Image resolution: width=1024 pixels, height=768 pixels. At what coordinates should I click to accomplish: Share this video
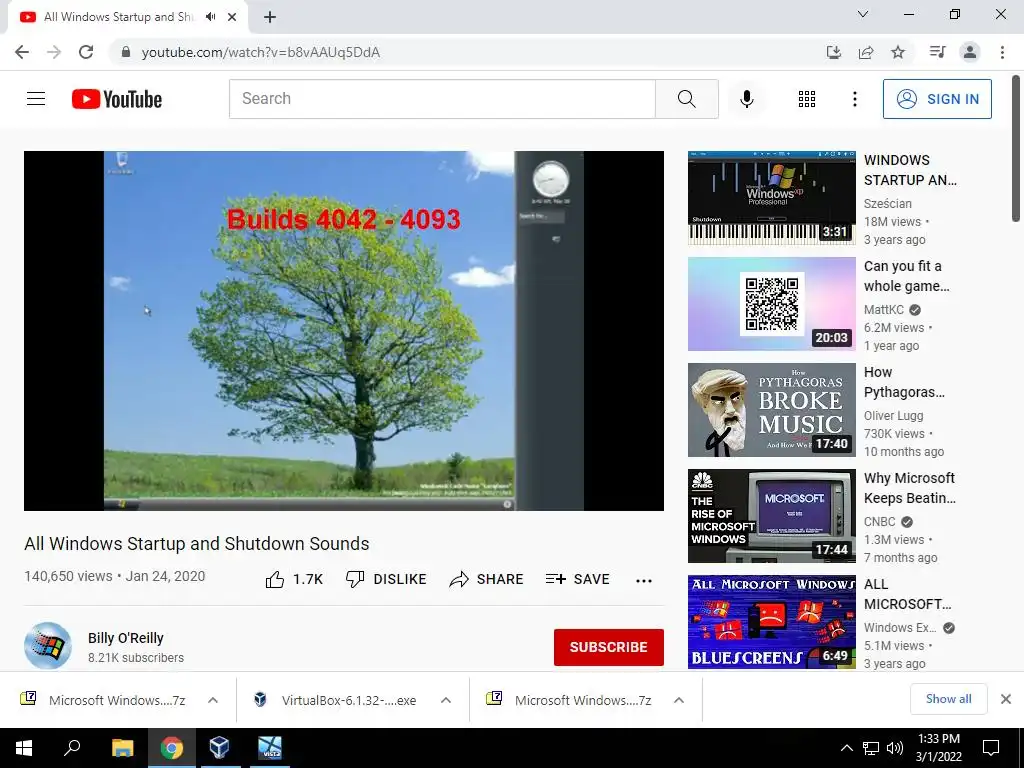487,579
